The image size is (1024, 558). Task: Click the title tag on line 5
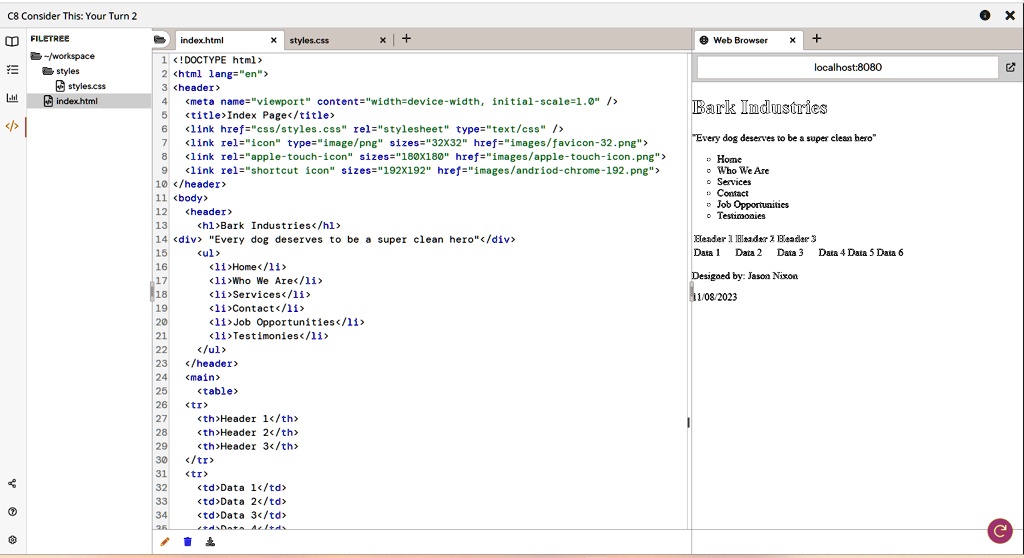click(259, 115)
